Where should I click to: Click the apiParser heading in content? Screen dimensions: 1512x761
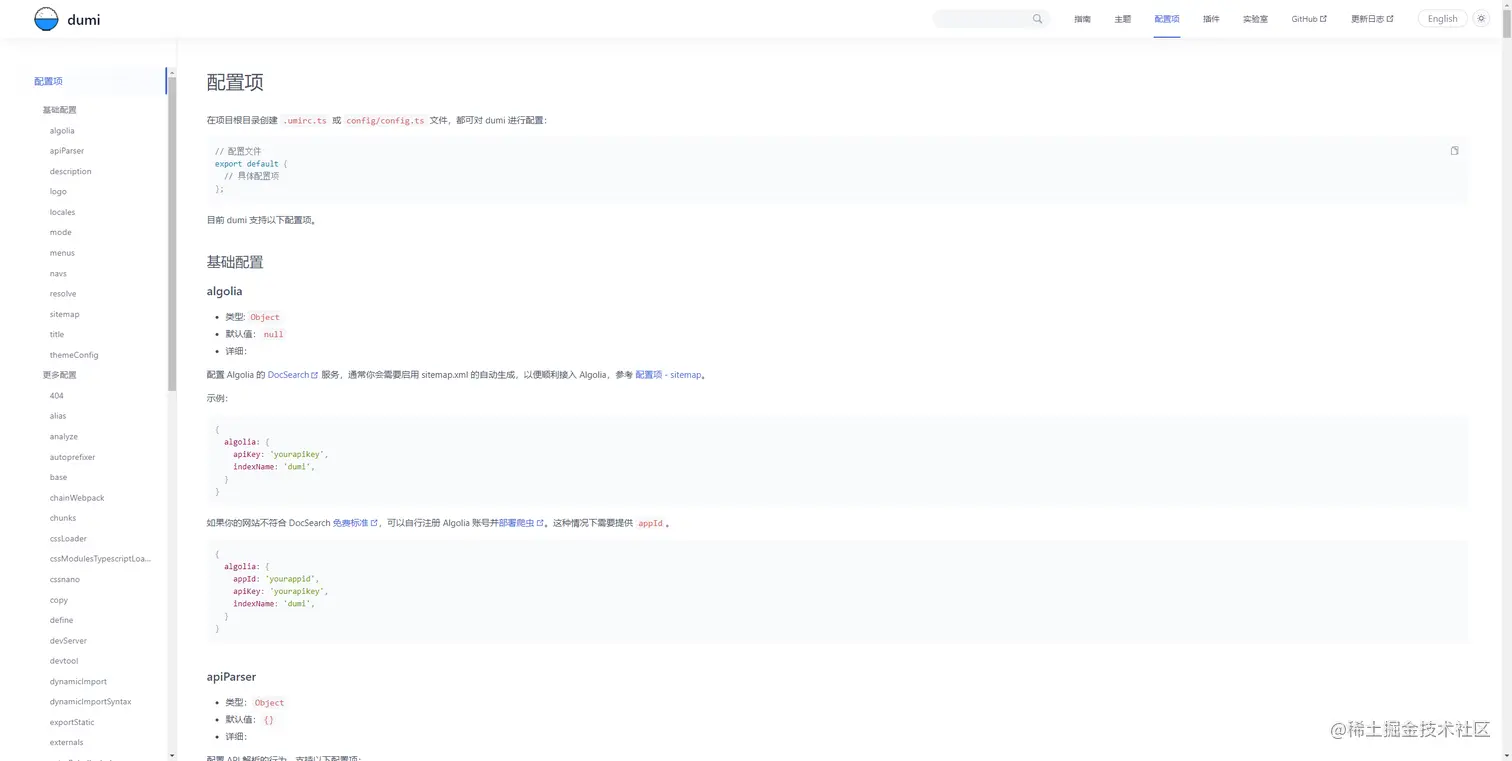231,677
